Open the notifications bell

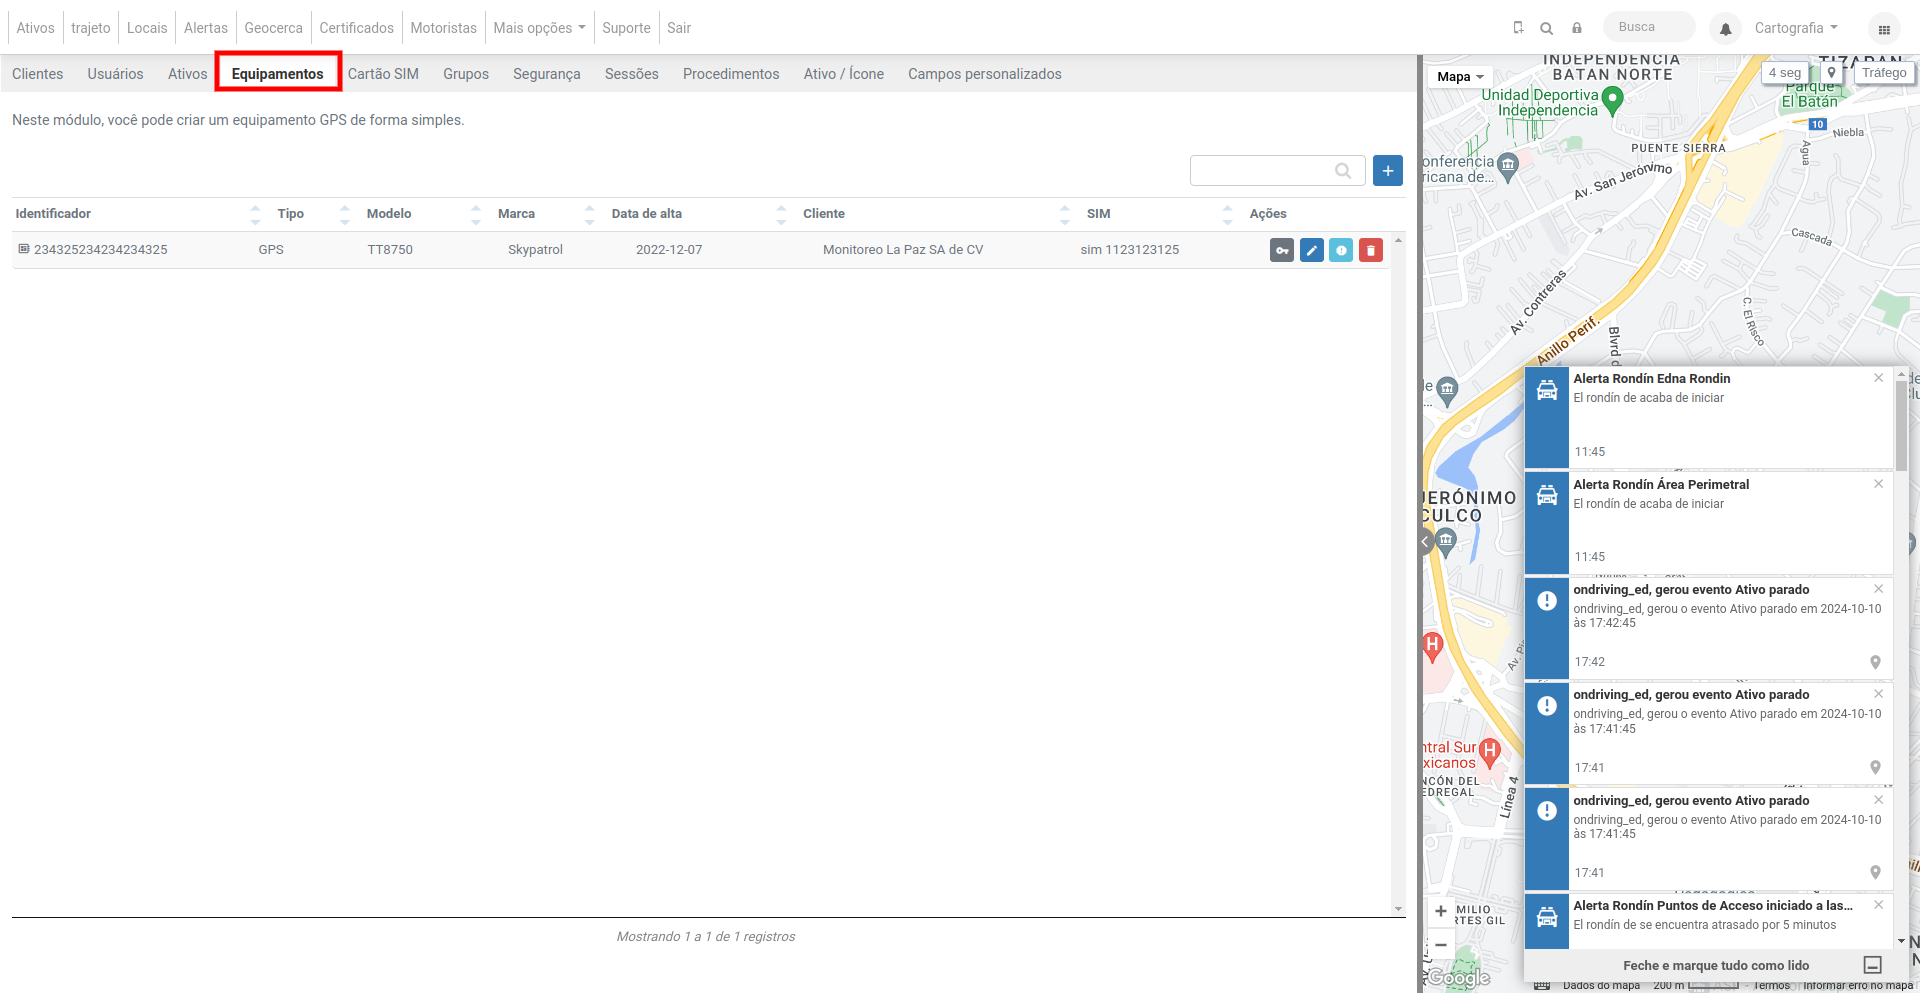tap(1725, 29)
